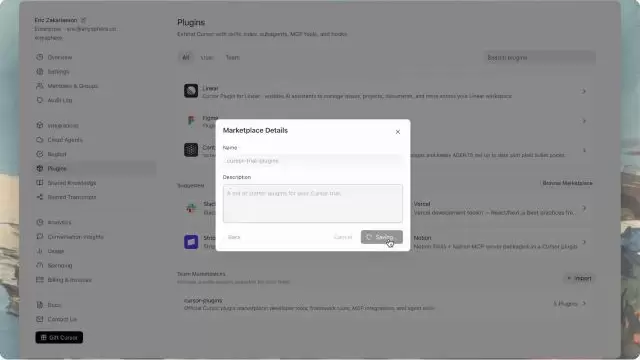Select the All plugins tab

click(186, 58)
